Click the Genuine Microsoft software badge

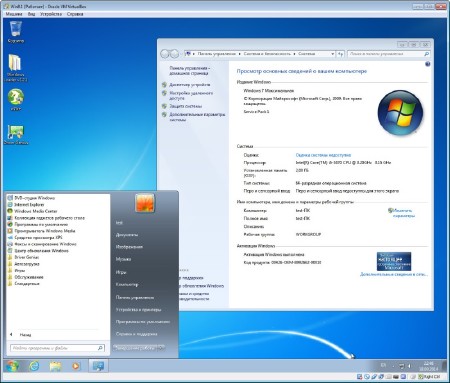[394, 261]
